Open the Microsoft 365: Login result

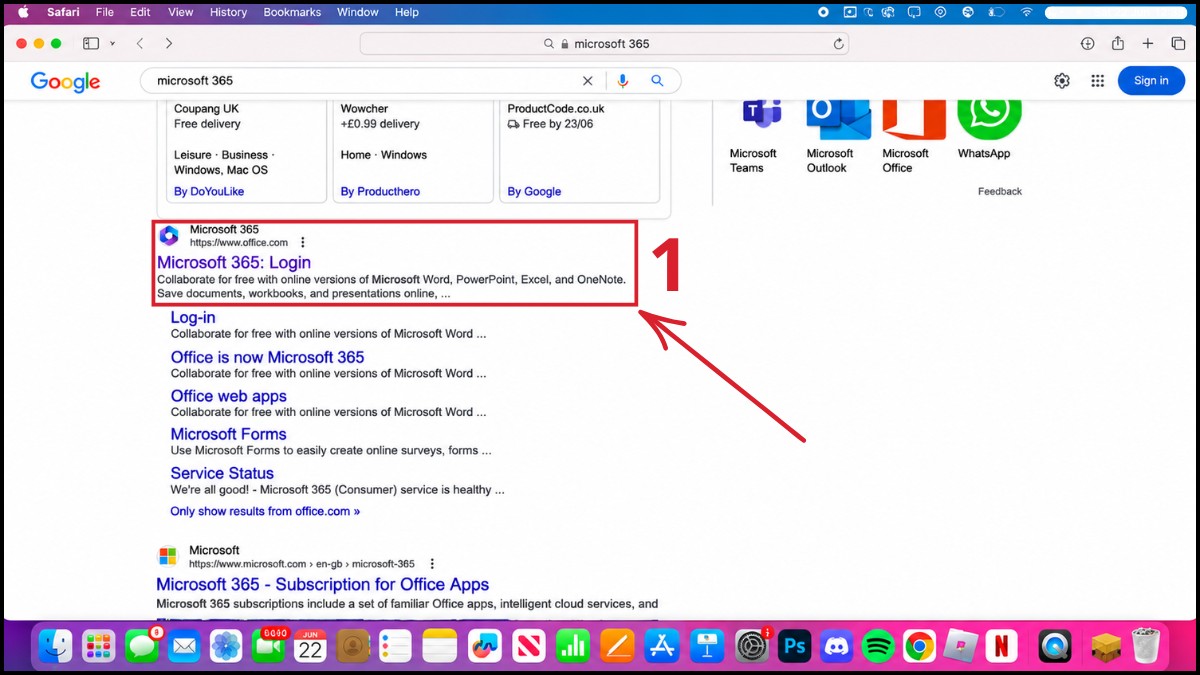(x=234, y=262)
